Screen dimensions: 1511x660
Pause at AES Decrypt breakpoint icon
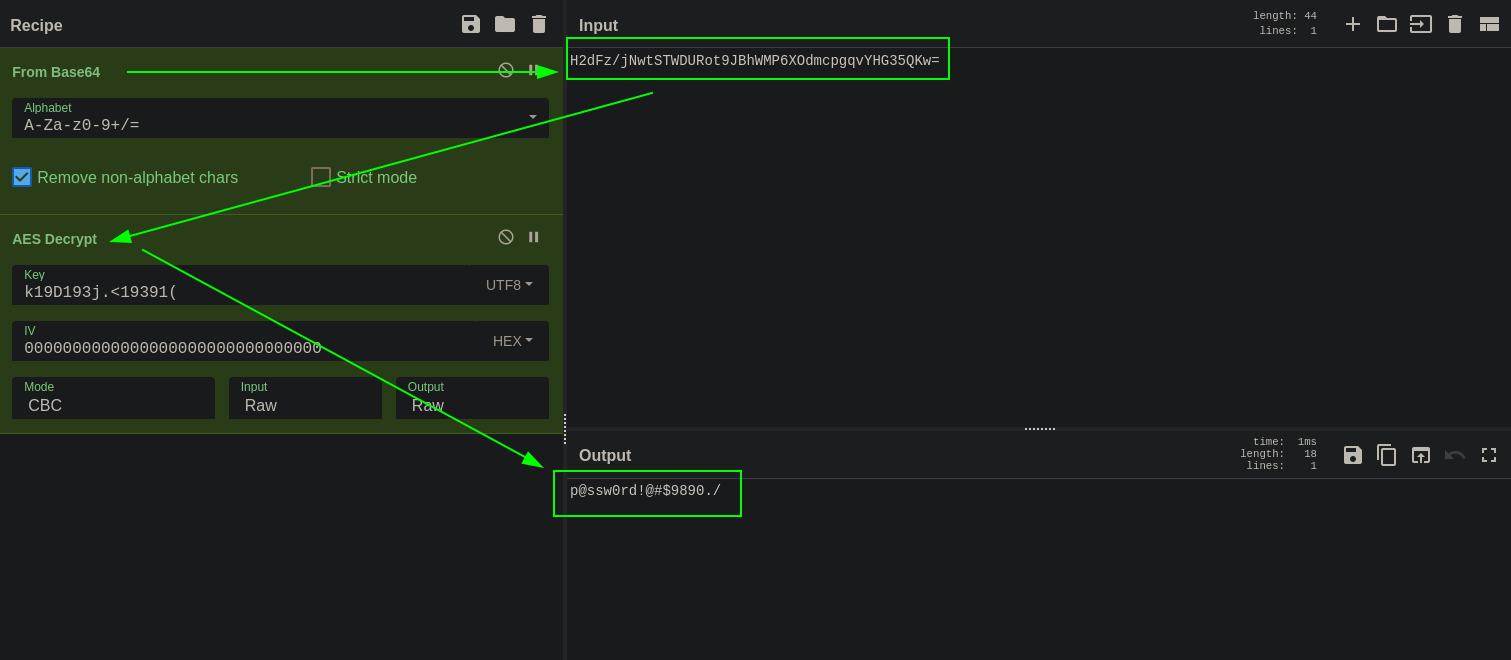pos(533,237)
